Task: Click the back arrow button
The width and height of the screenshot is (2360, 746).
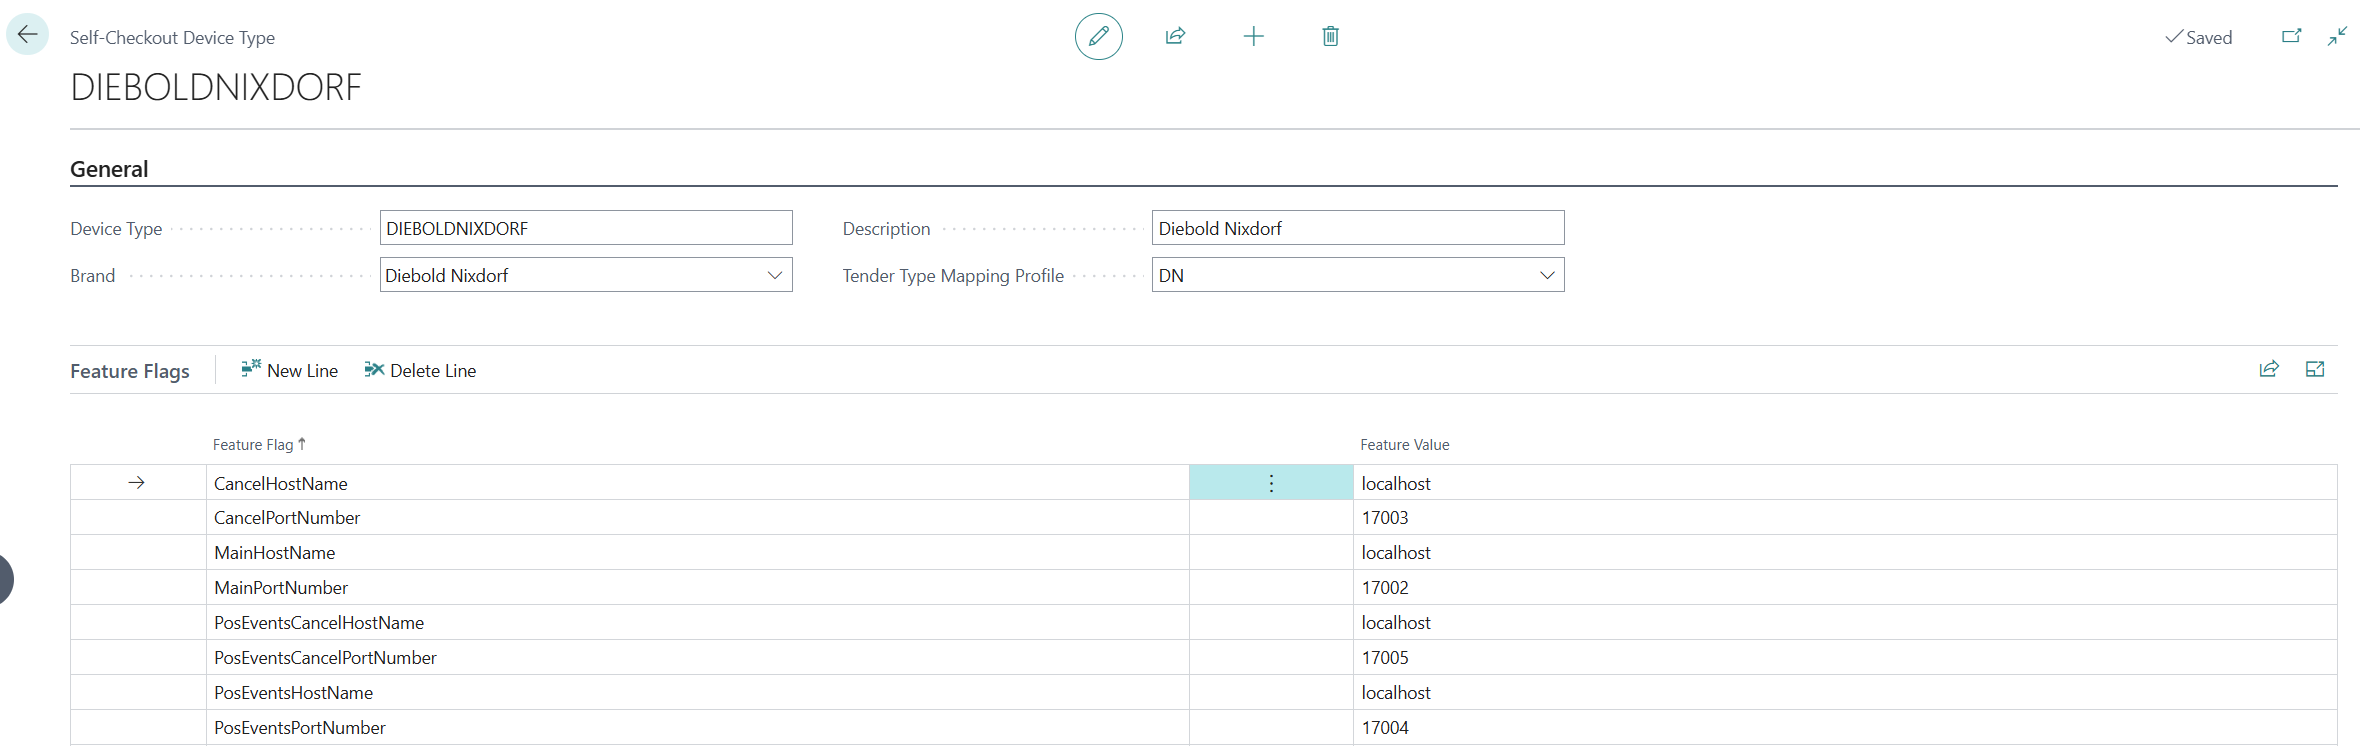Action: pos(27,35)
